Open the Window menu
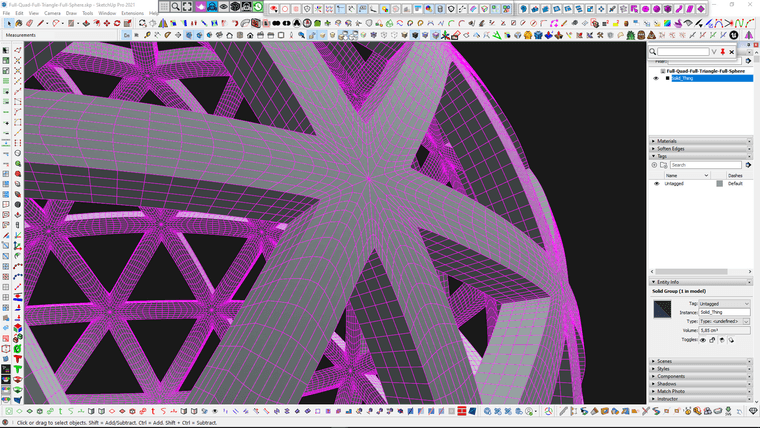760x428 pixels. click(107, 13)
